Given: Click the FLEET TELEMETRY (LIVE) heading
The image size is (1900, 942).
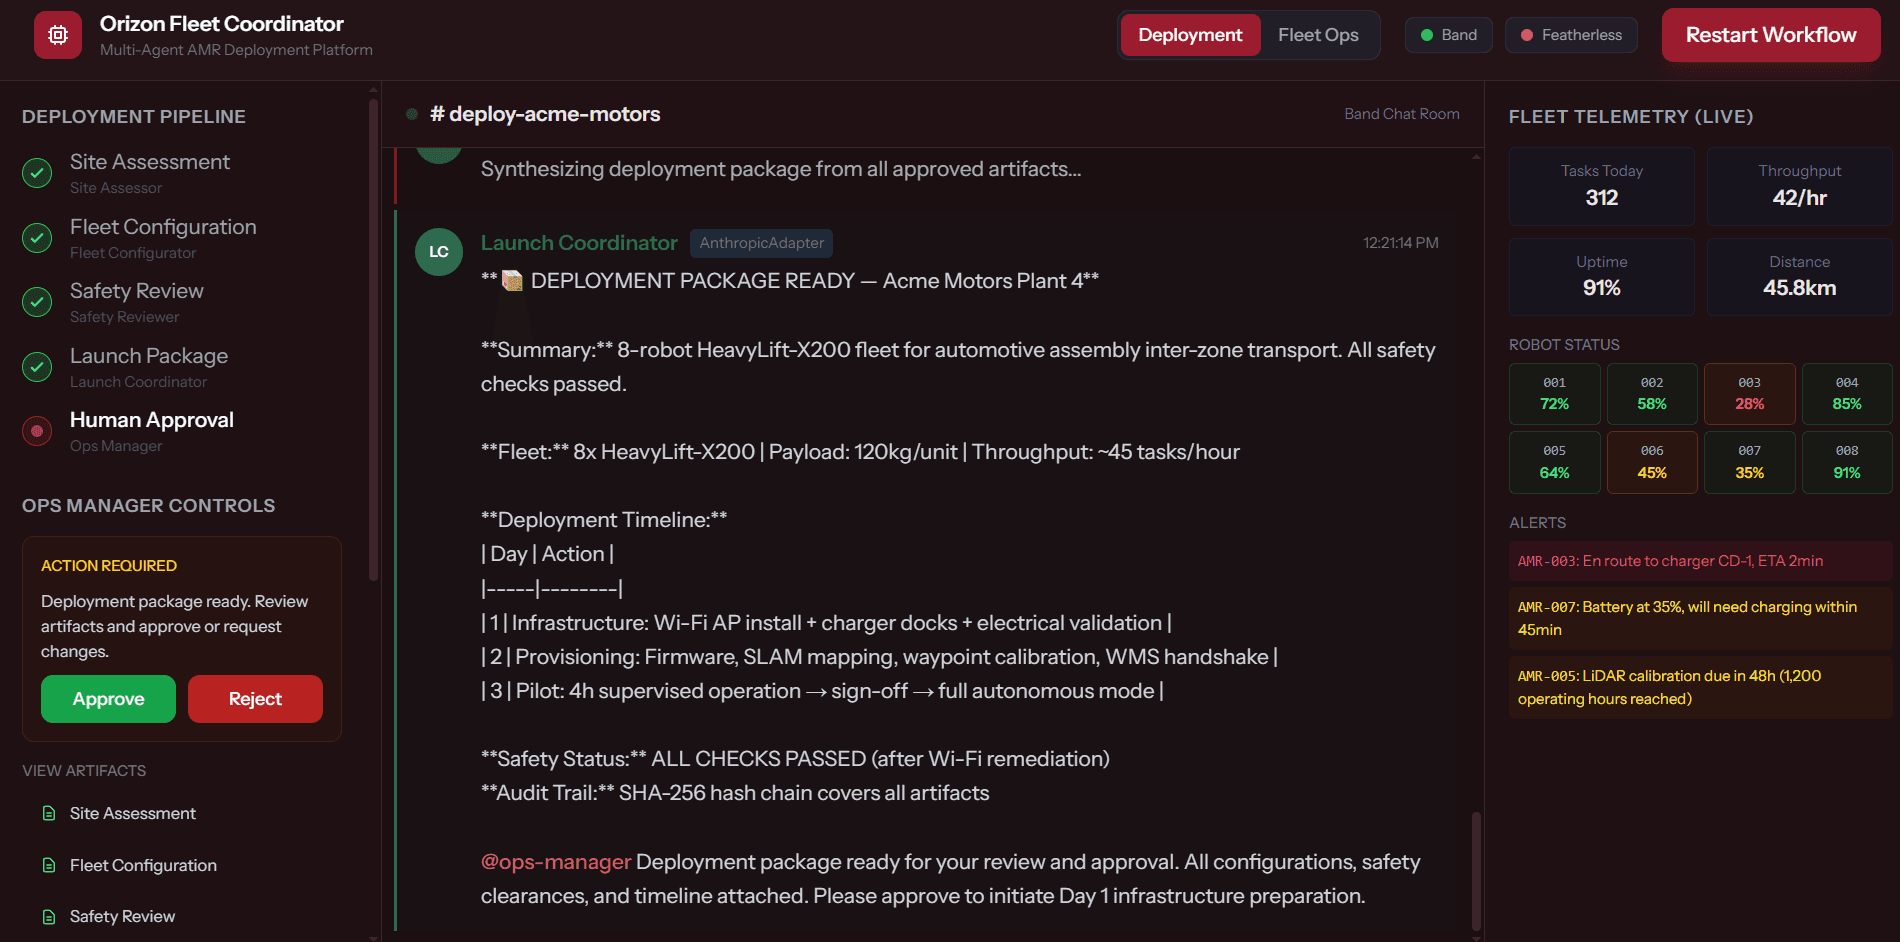Looking at the screenshot, I should click(1630, 117).
